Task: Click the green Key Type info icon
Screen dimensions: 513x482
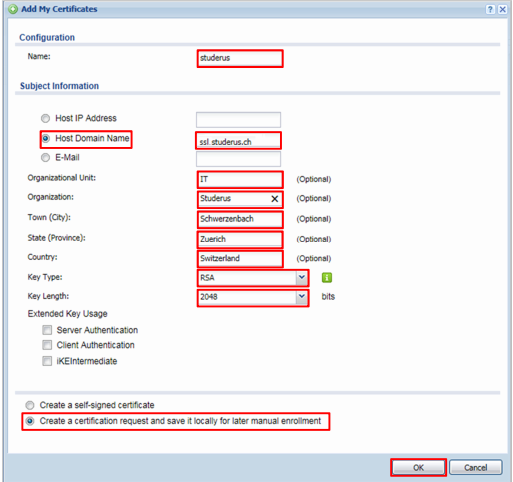Action: point(327,277)
